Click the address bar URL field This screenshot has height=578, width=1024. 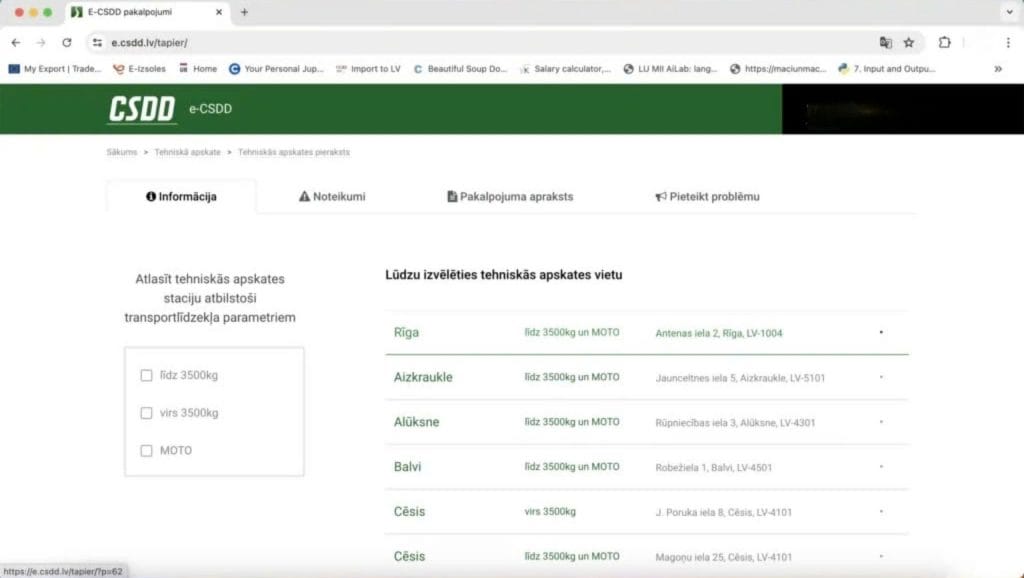click(x=480, y=43)
